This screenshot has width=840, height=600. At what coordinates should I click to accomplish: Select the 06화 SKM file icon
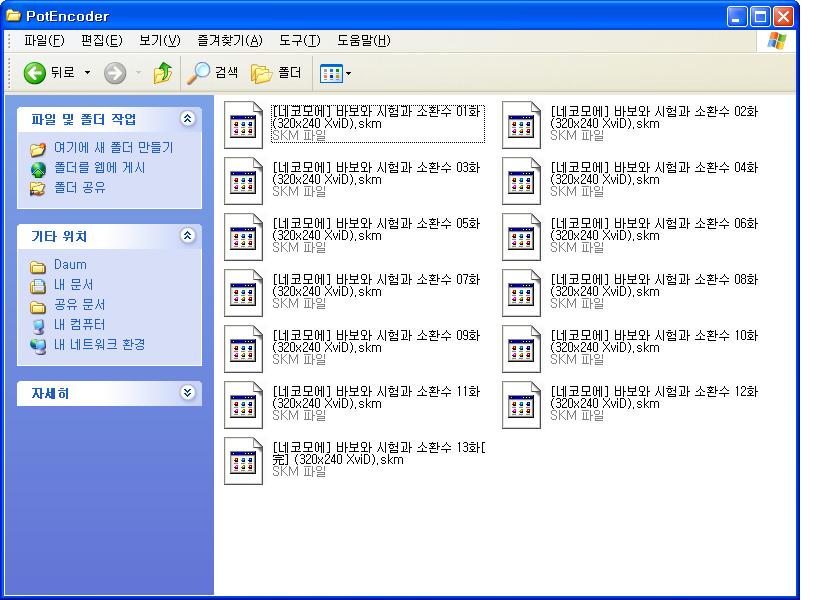pyautogui.click(x=521, y=236)
